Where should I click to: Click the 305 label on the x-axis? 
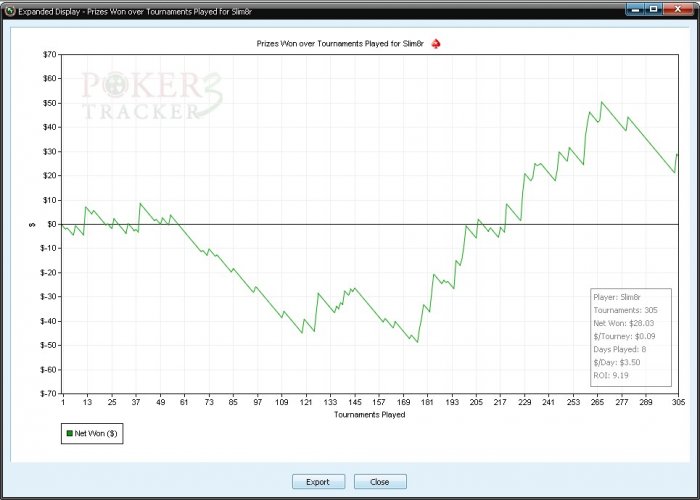point(676,402)
